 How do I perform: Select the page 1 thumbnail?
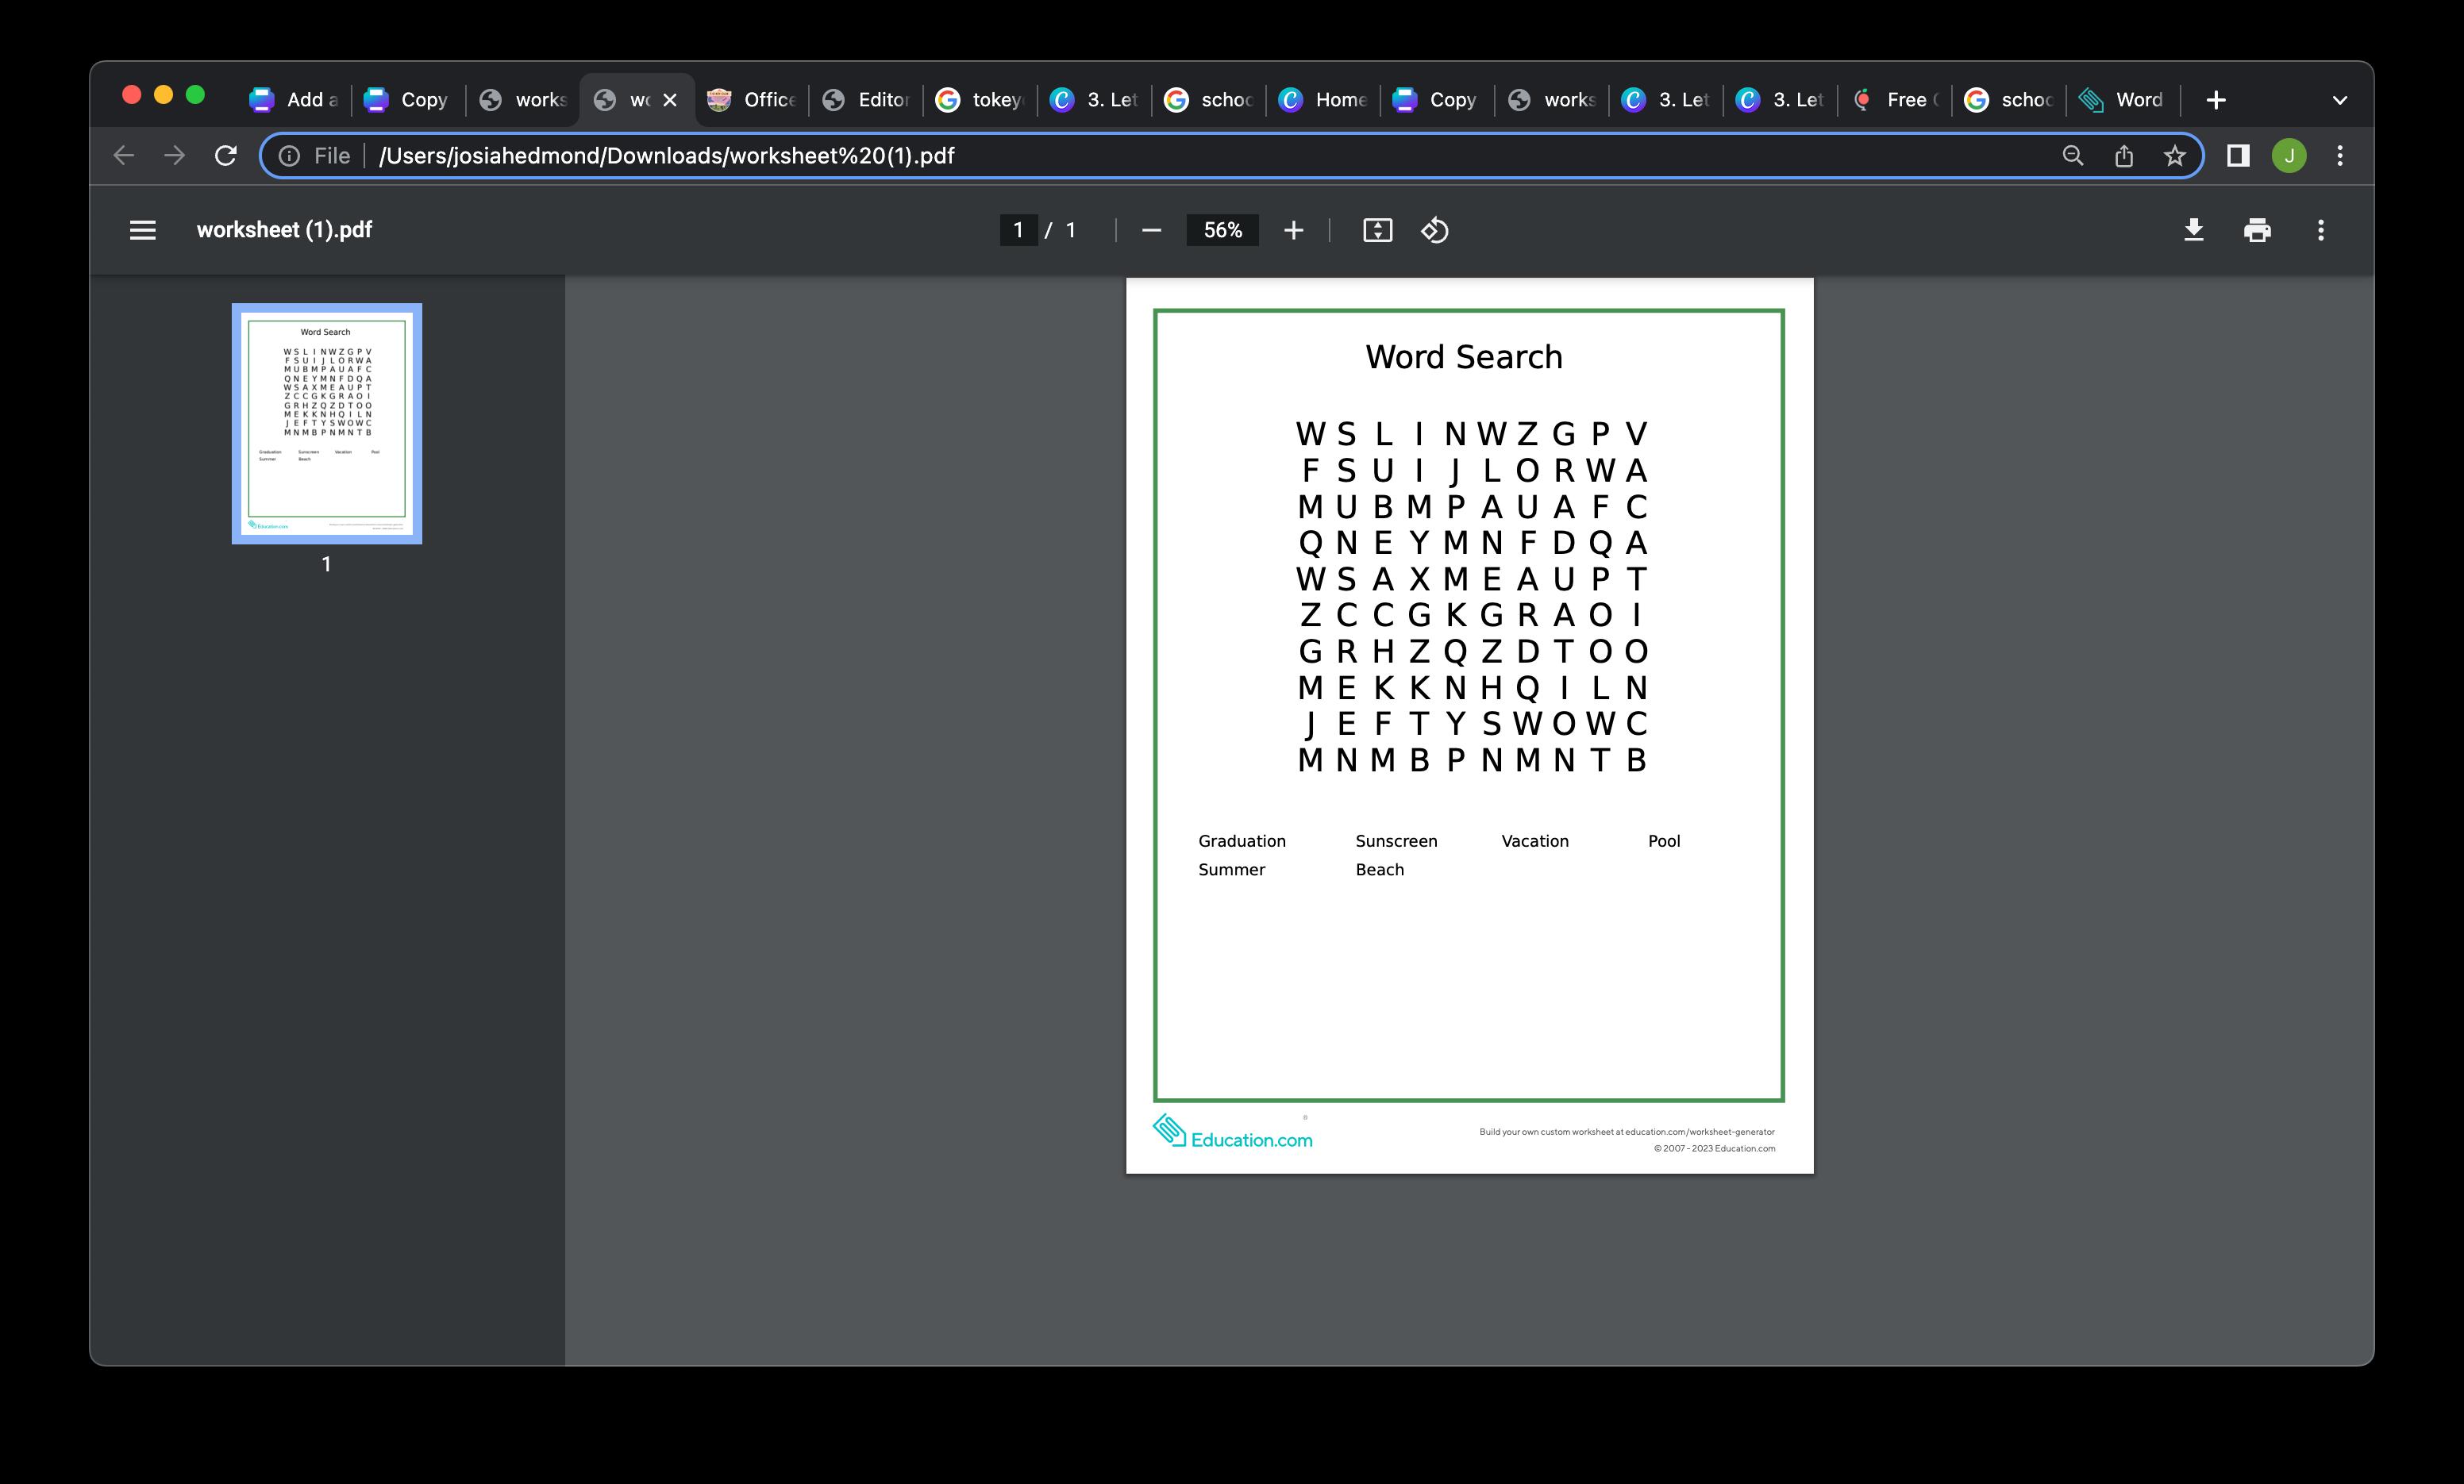click(x=327, y=424)
